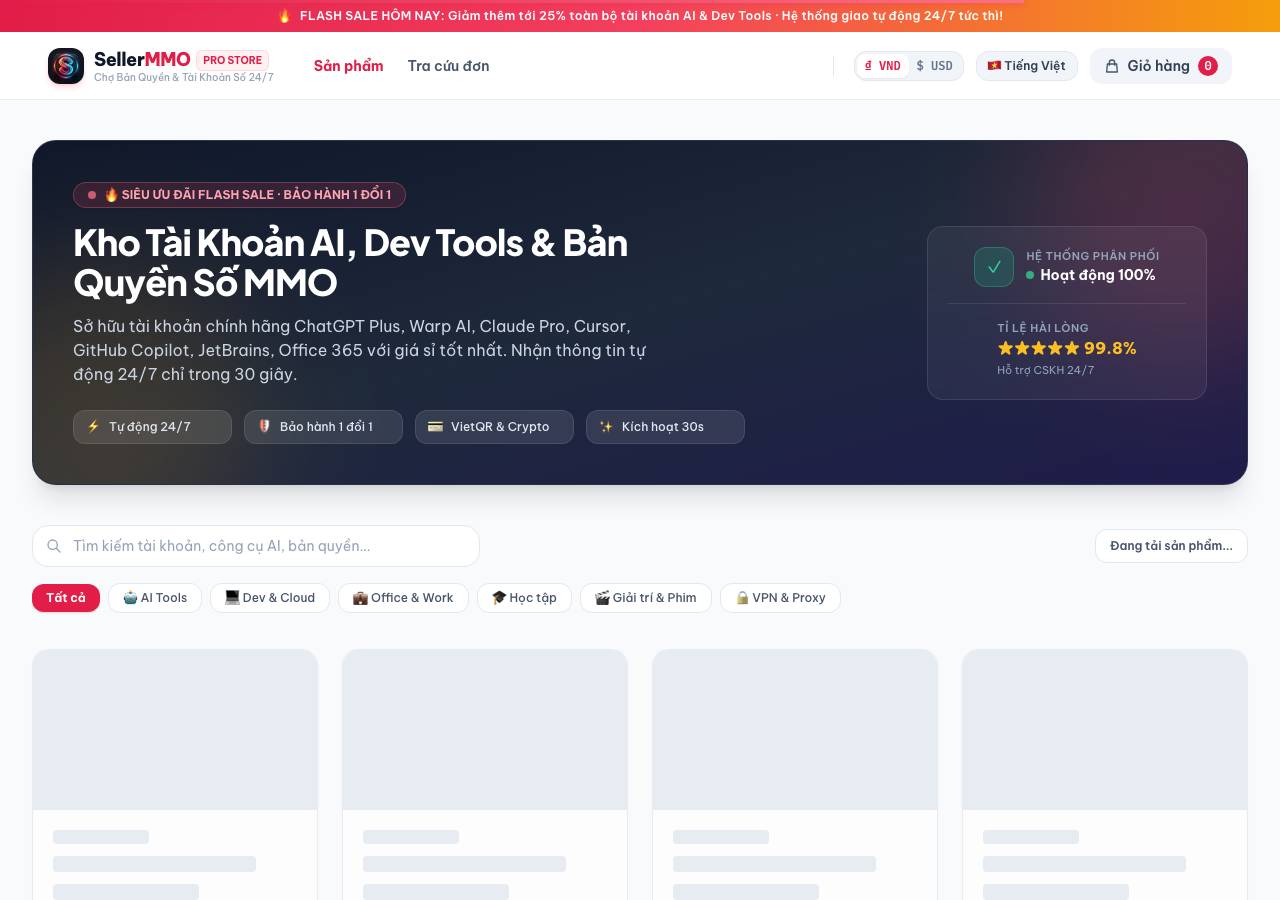Click the Bảo hành 1 đổi 1 feature chip
The width and height of the screenshot is (1280, 900).
point(323,427)
